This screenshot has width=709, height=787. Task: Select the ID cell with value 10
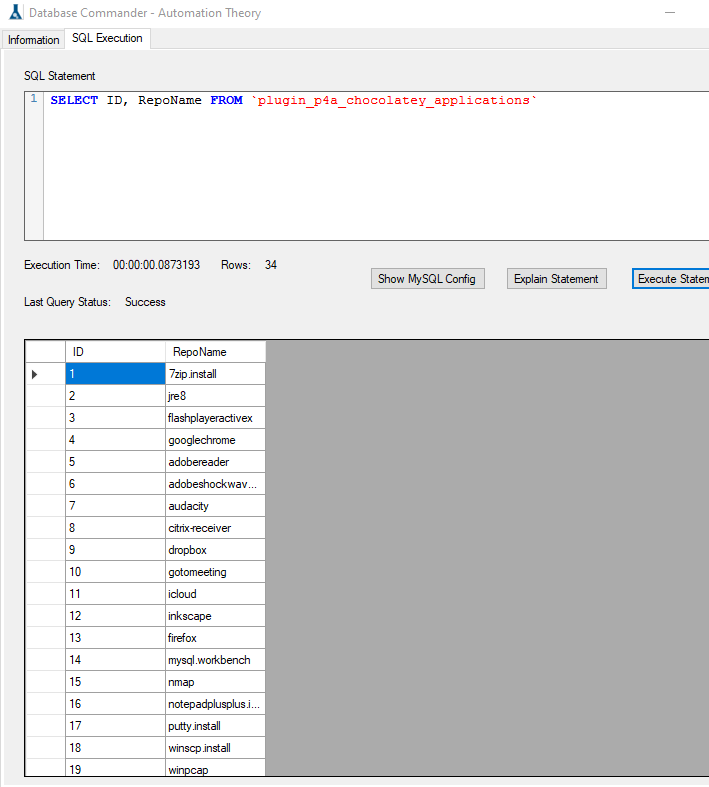[115, 572]
